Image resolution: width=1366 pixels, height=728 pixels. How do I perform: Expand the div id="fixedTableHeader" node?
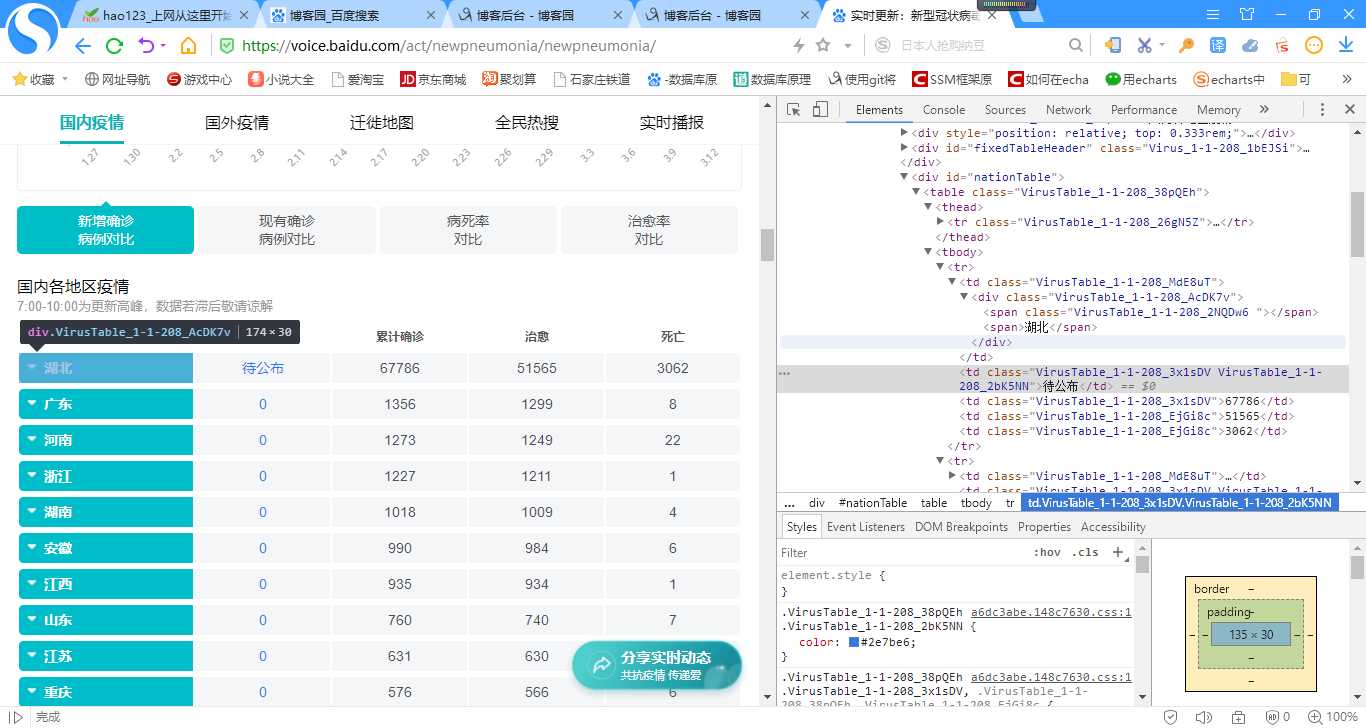point(905,148)
